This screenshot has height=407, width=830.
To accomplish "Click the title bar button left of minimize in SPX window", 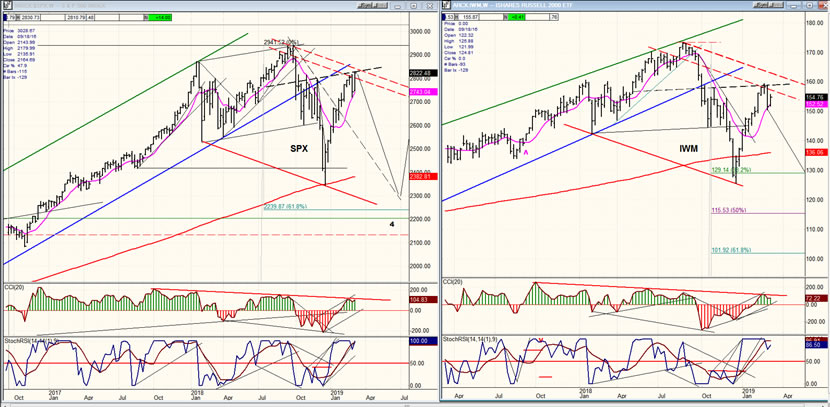I will [x=373, y=5].
